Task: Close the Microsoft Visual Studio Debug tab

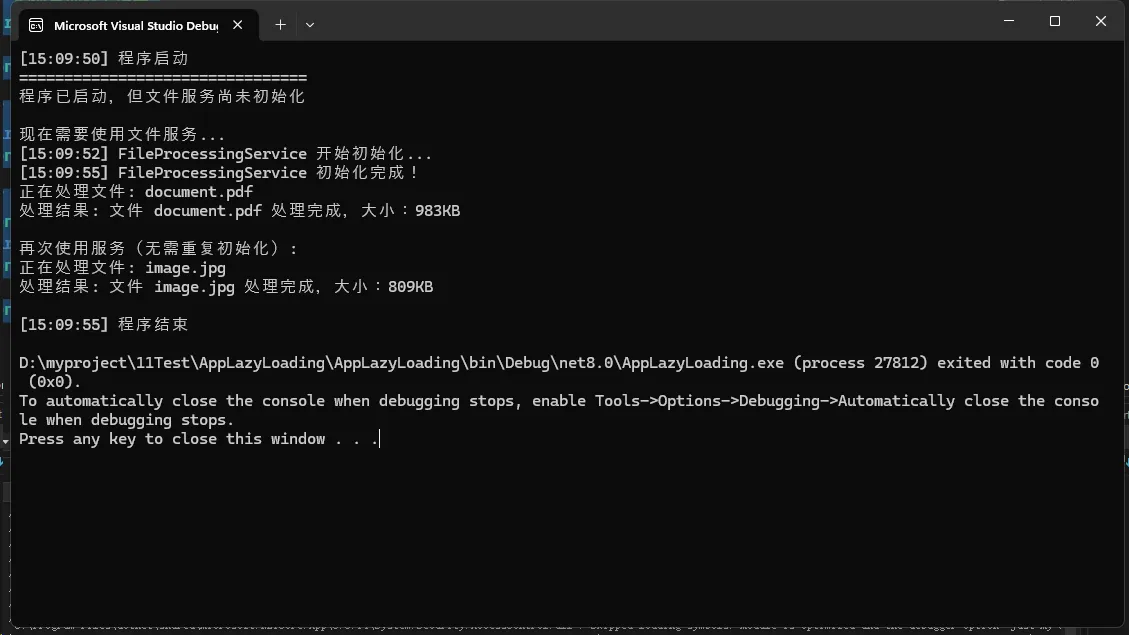Action: pos(238,25)
